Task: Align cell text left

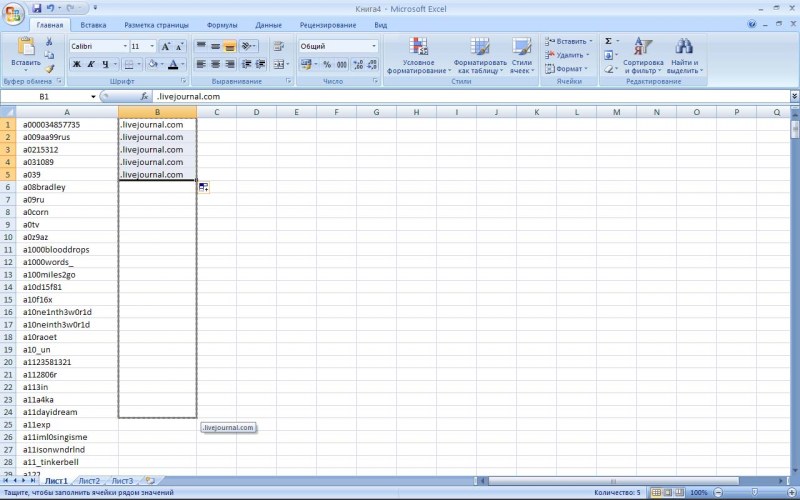Action: point(201,64)
